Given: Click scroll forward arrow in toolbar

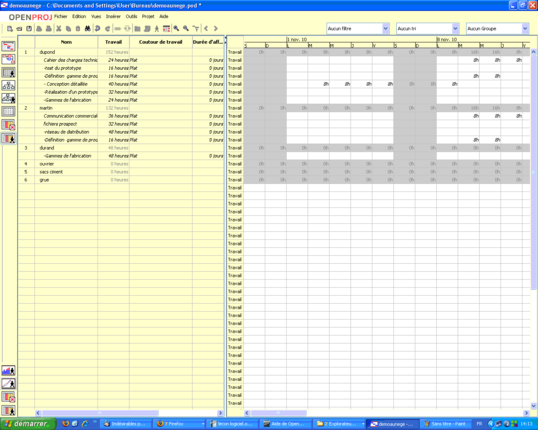Looking at the screenshot, I should pos(216,29).
